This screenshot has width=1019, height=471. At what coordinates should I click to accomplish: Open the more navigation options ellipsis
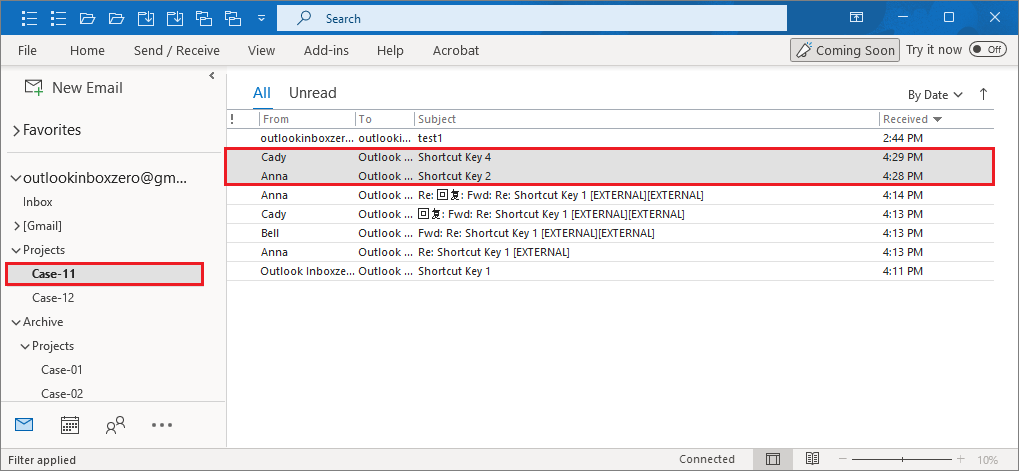[x=162, y=425]
